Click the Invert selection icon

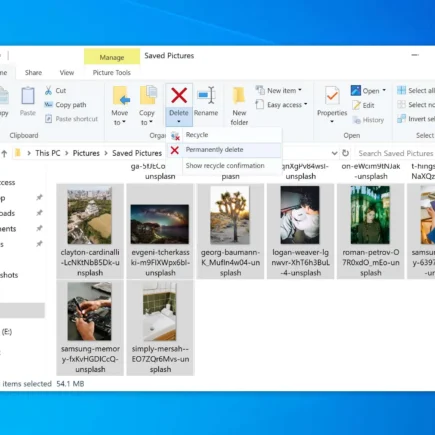[401, 119]
